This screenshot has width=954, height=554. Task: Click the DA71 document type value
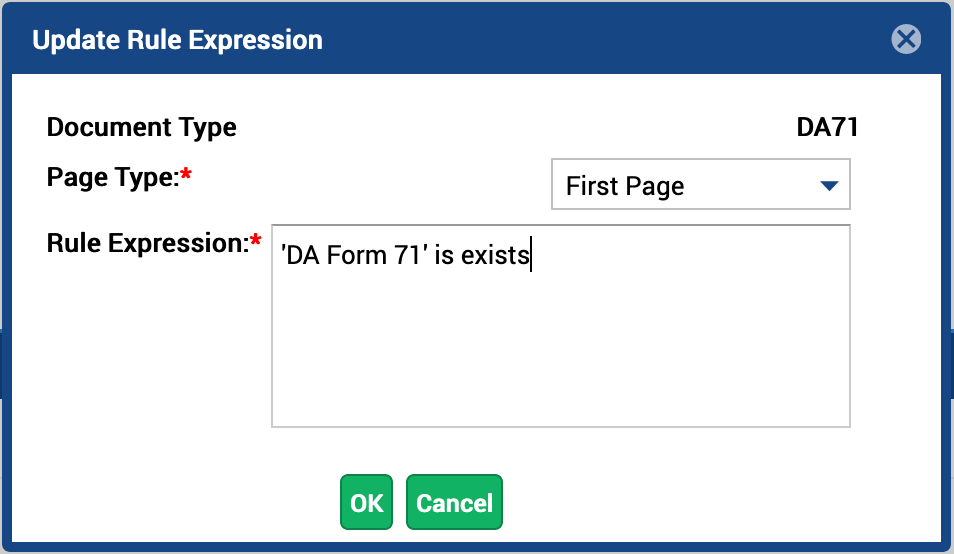(x=827, y=127)
